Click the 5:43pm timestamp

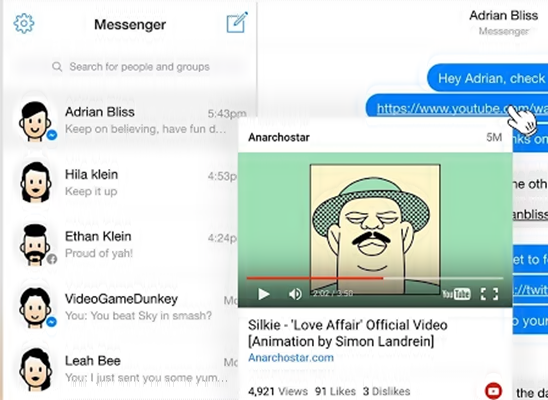(x=227, y=114)
